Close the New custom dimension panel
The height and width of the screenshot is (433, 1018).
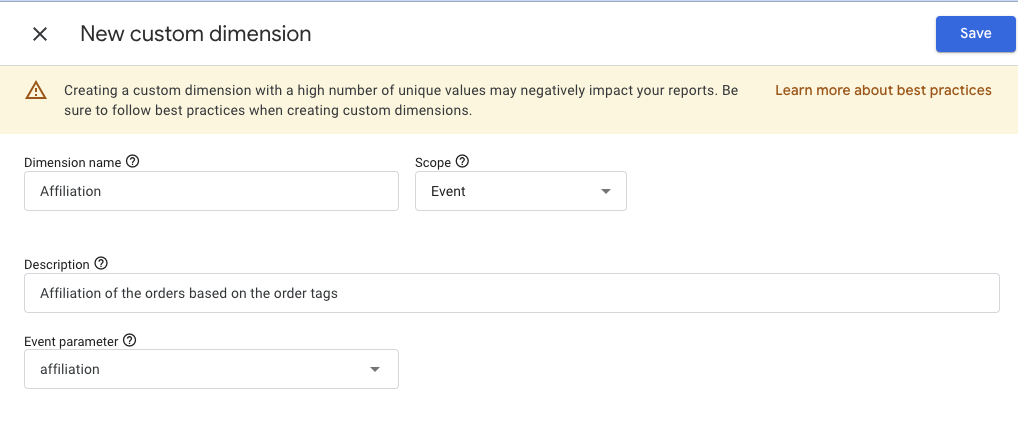40,34
